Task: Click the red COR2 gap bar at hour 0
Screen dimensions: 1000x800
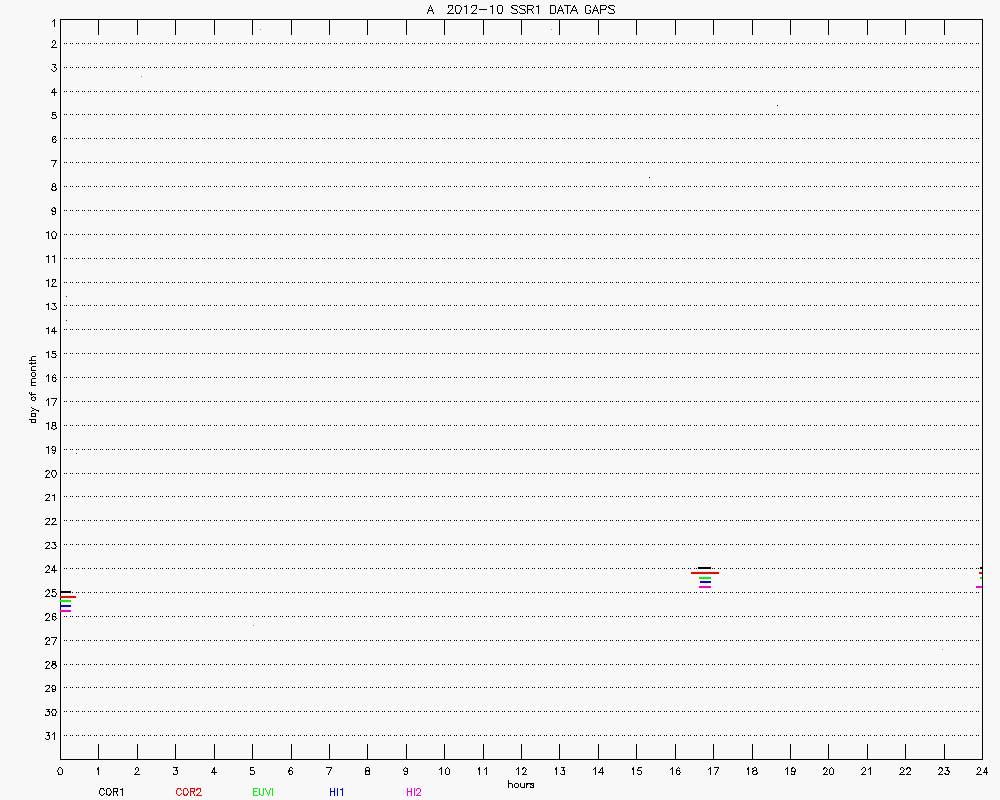Action: tap(67, 596)
